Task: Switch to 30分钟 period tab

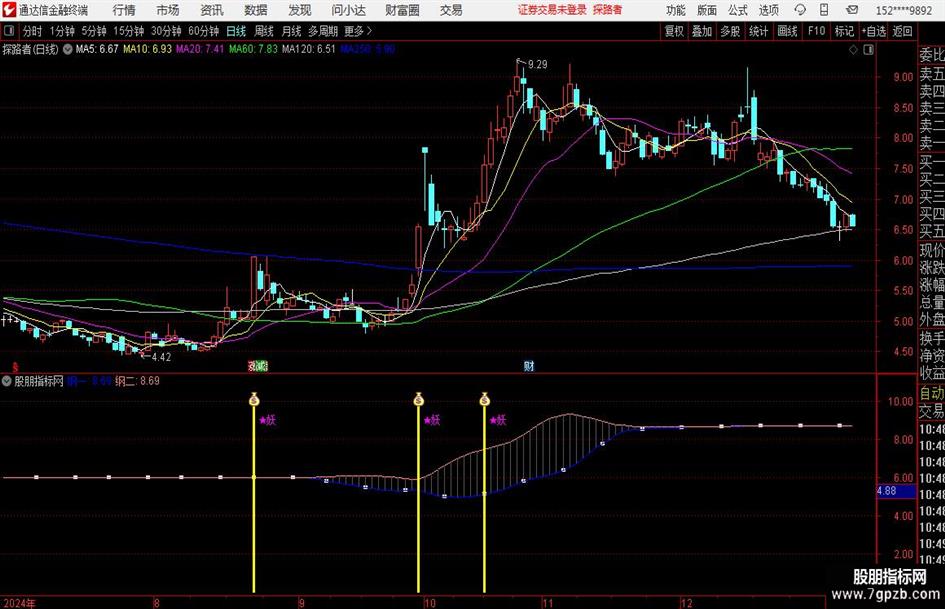Action: [x=166, y=31]
